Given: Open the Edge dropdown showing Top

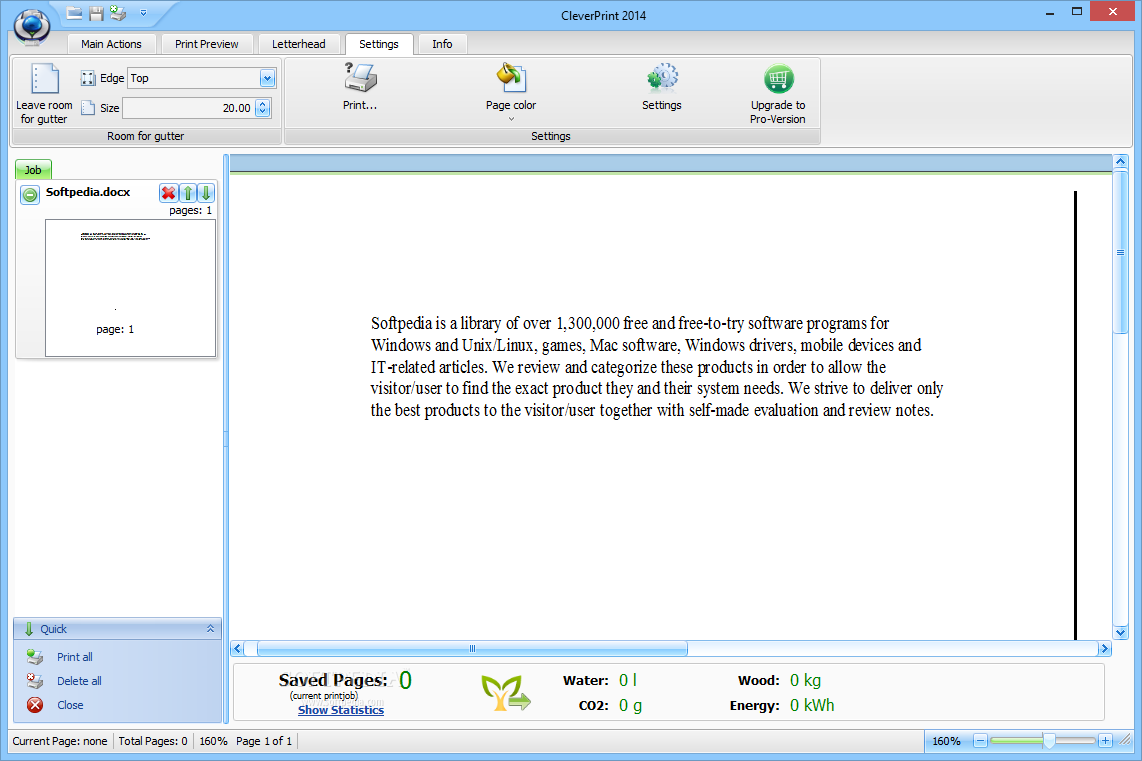Looking at the screenshot, I should coord(202,78).
